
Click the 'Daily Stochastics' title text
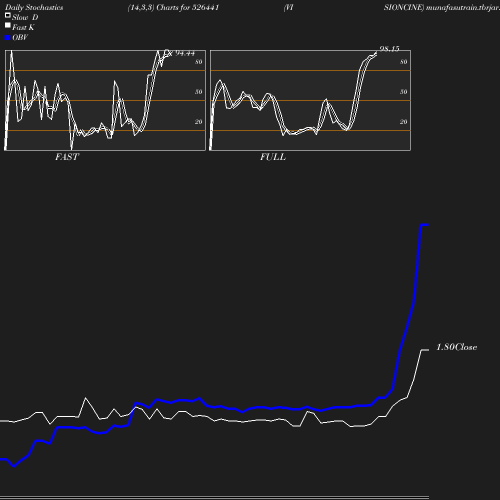point(34,8)
